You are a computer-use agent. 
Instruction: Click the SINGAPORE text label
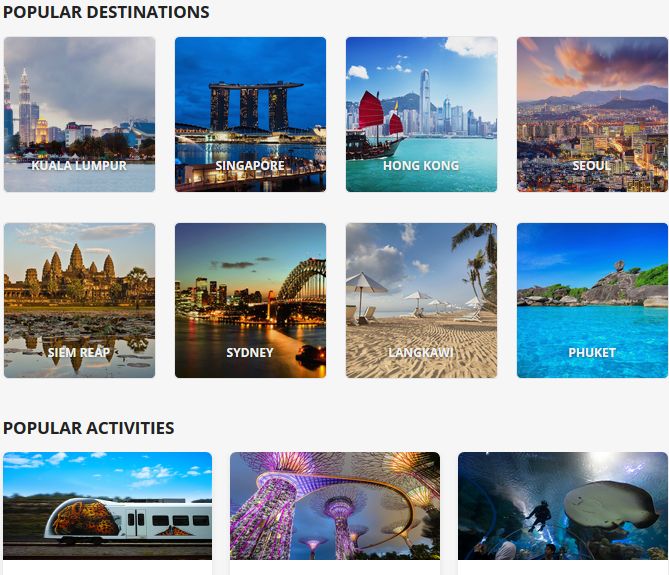[250, 166]
